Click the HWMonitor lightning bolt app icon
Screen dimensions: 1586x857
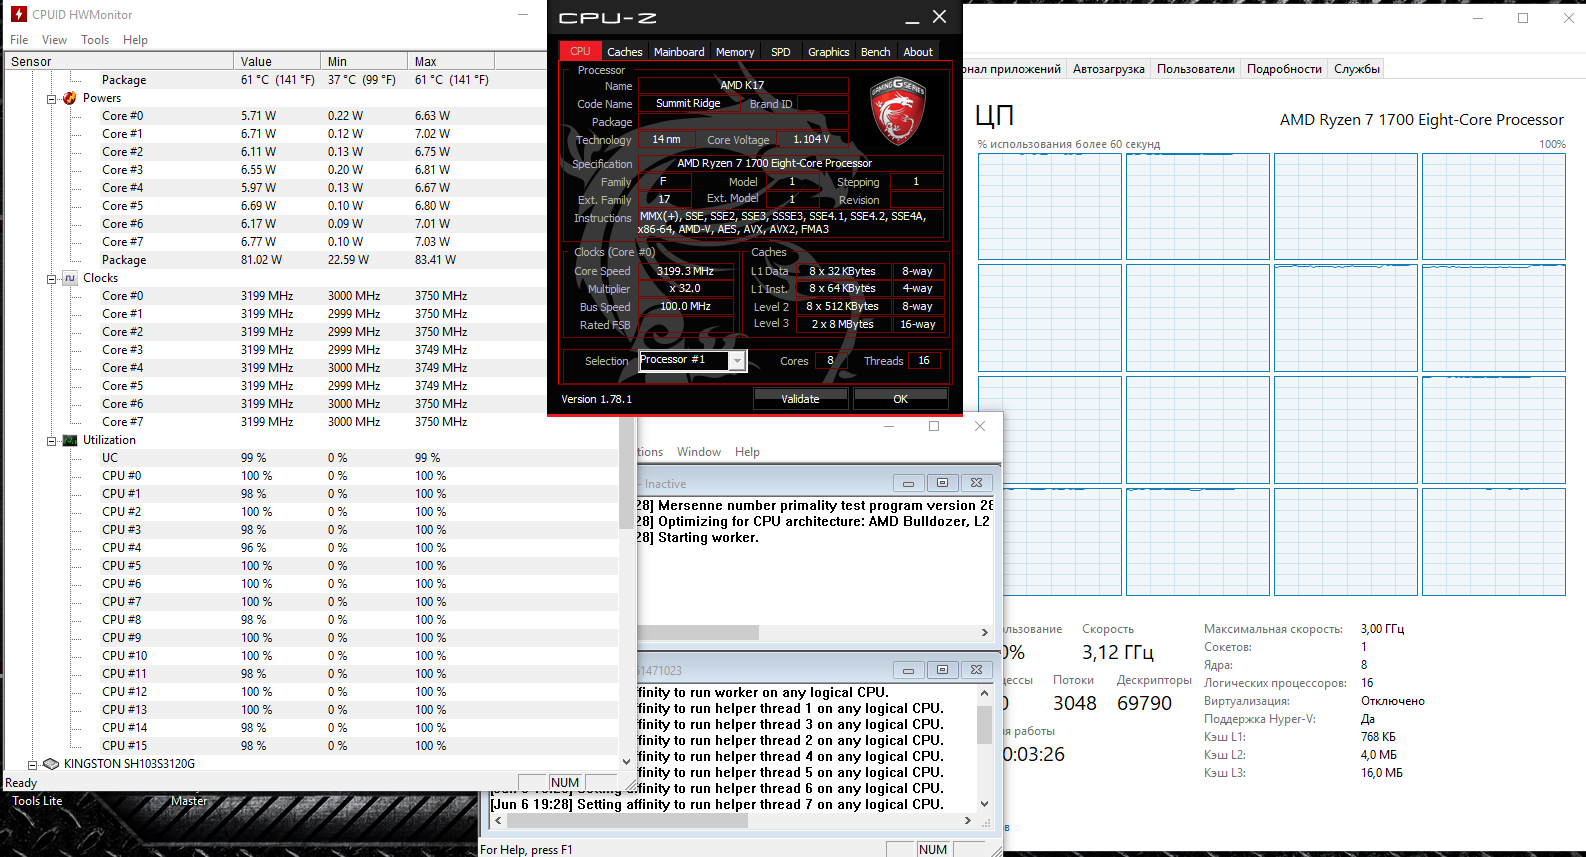18,14
